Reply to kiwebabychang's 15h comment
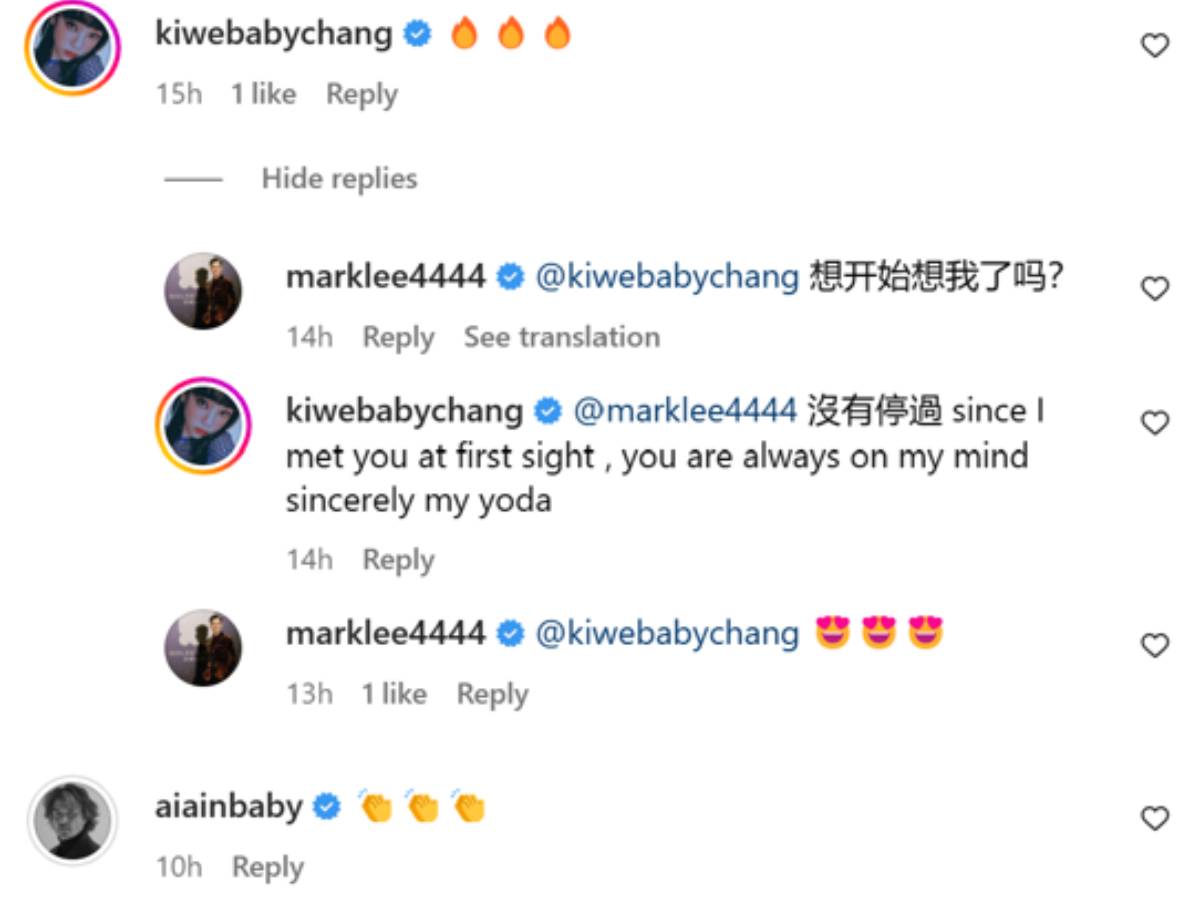1200x900 pixels. click(x=362, y=94)
